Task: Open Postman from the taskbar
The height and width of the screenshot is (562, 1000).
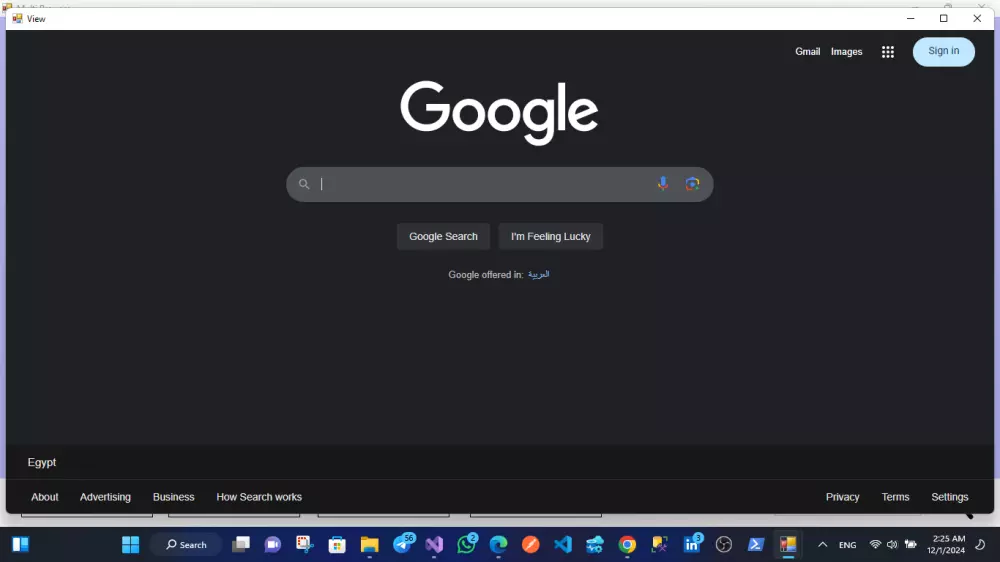Action: (531, 545)
